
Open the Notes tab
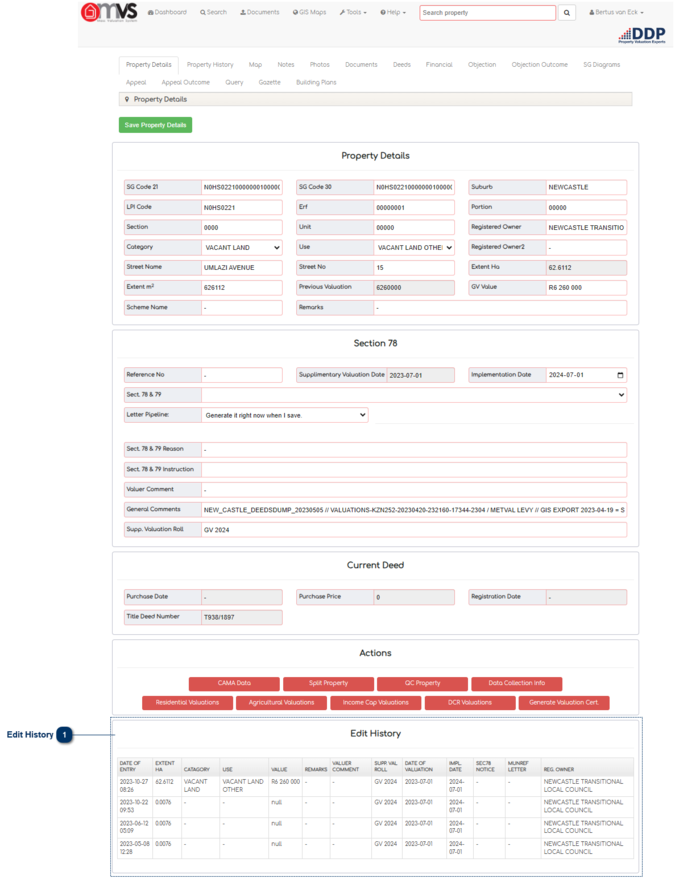click(x=286, y=65)
